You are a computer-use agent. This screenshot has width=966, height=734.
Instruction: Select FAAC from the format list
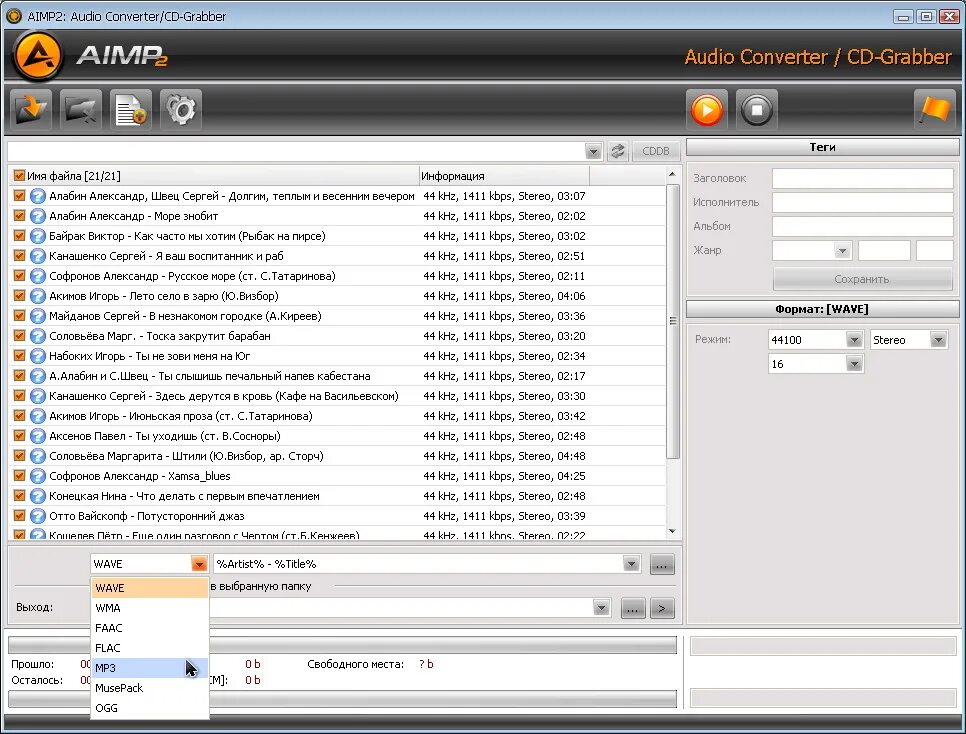pos(150,628)
